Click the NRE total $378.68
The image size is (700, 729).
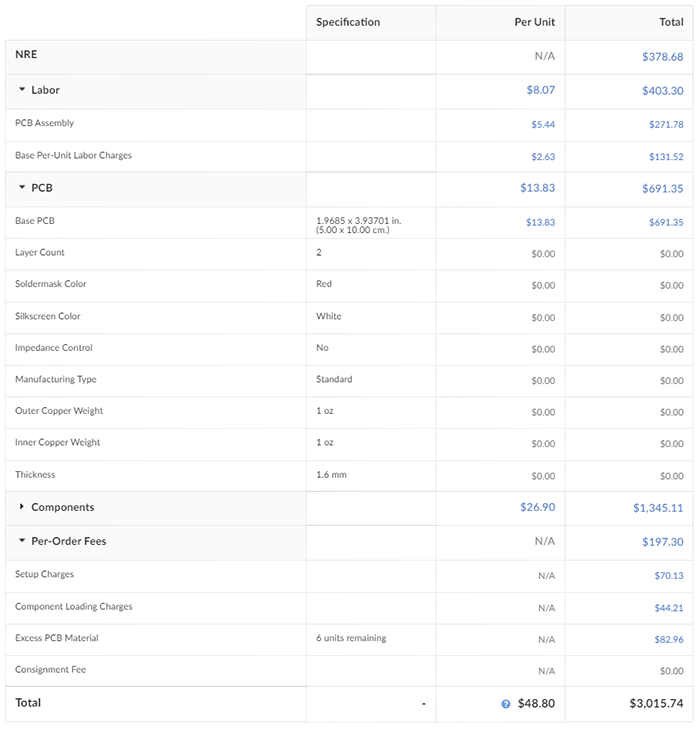click(662, 57)
